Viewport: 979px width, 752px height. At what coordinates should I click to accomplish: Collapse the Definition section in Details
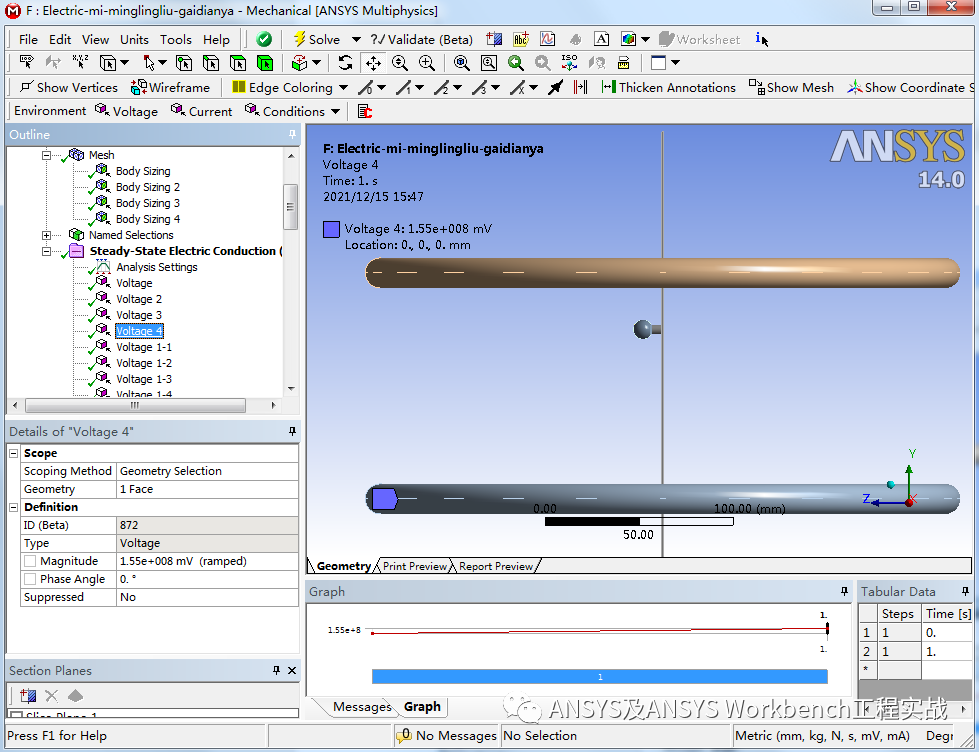(14, 507)
